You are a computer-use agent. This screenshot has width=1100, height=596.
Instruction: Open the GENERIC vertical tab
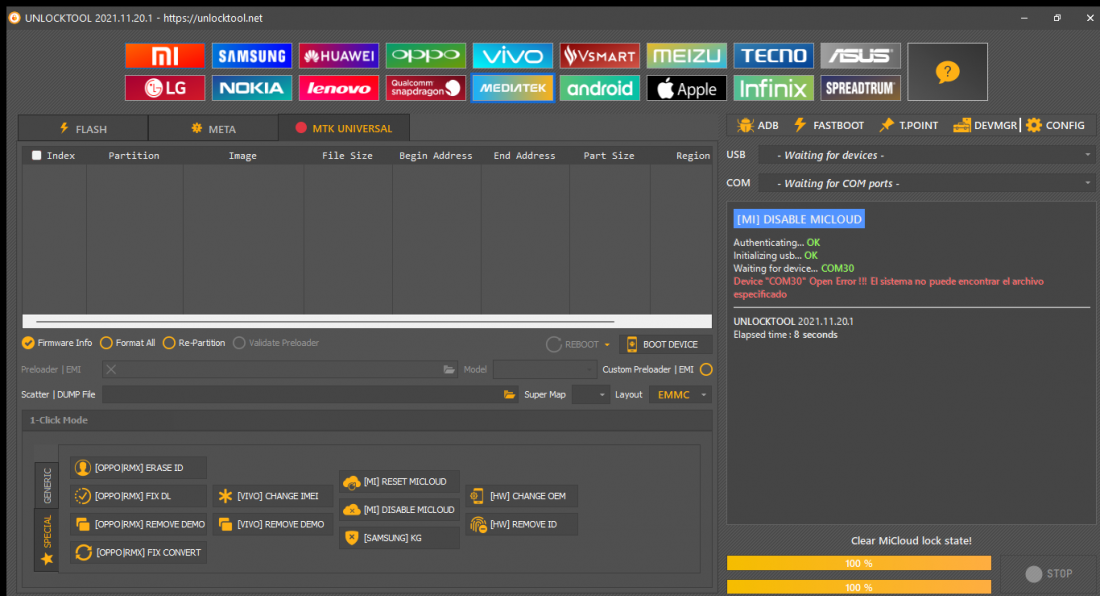click(x=47, y=485)
